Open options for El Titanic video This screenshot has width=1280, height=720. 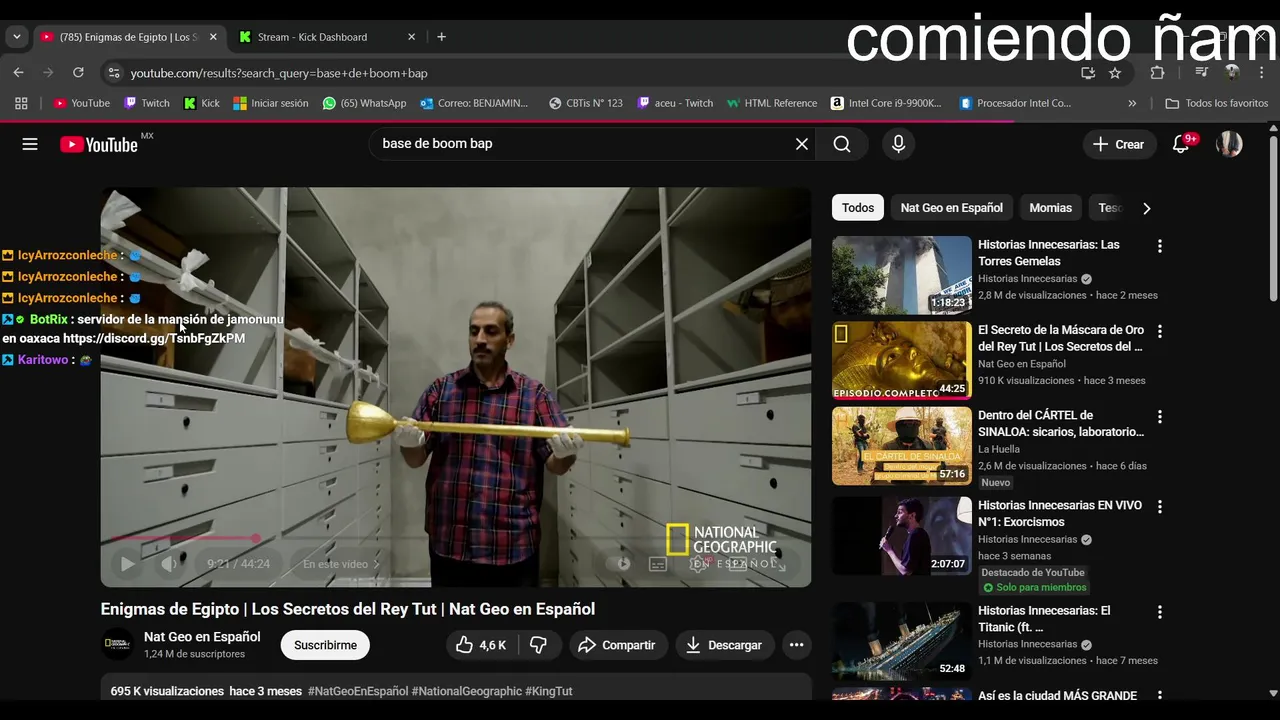pos(1159,612)
